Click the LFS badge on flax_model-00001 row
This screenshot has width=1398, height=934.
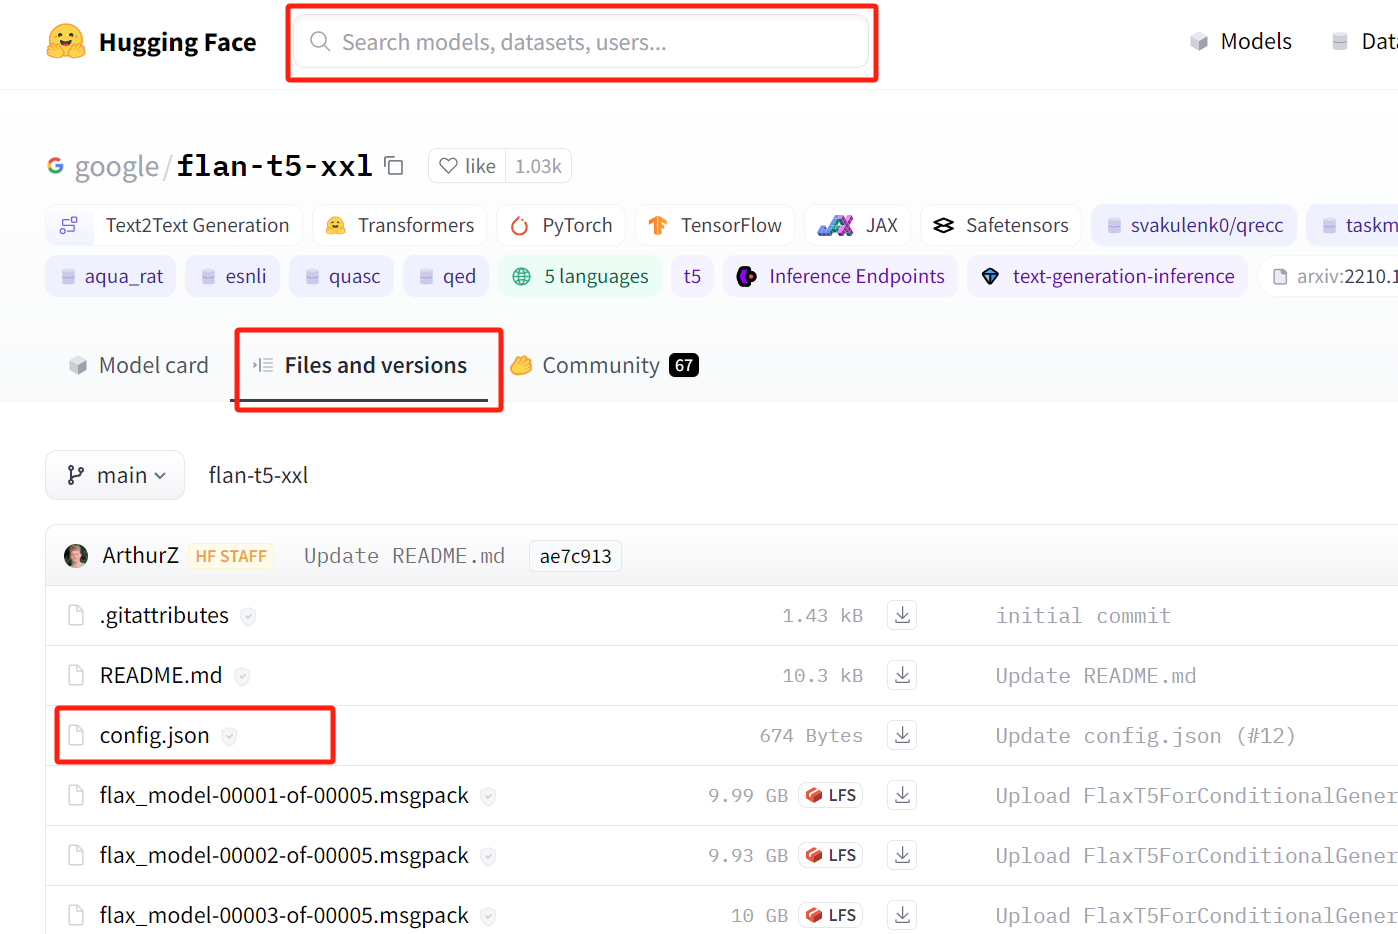point(831,795)
